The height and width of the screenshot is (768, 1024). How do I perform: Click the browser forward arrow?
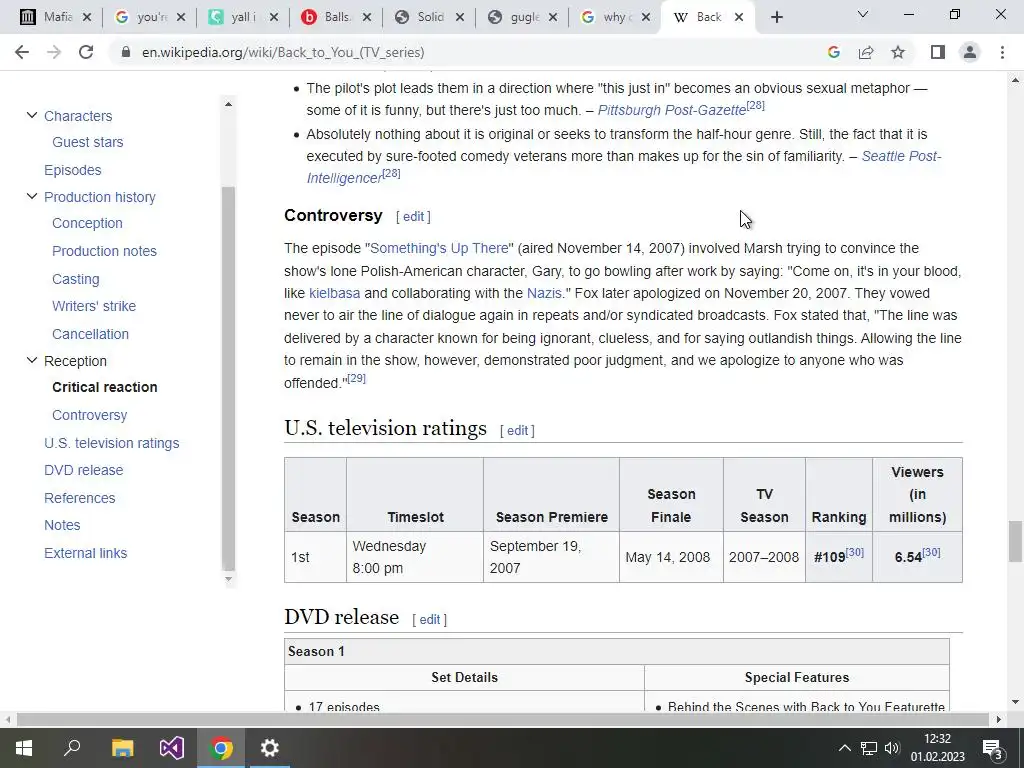(54, 52)
